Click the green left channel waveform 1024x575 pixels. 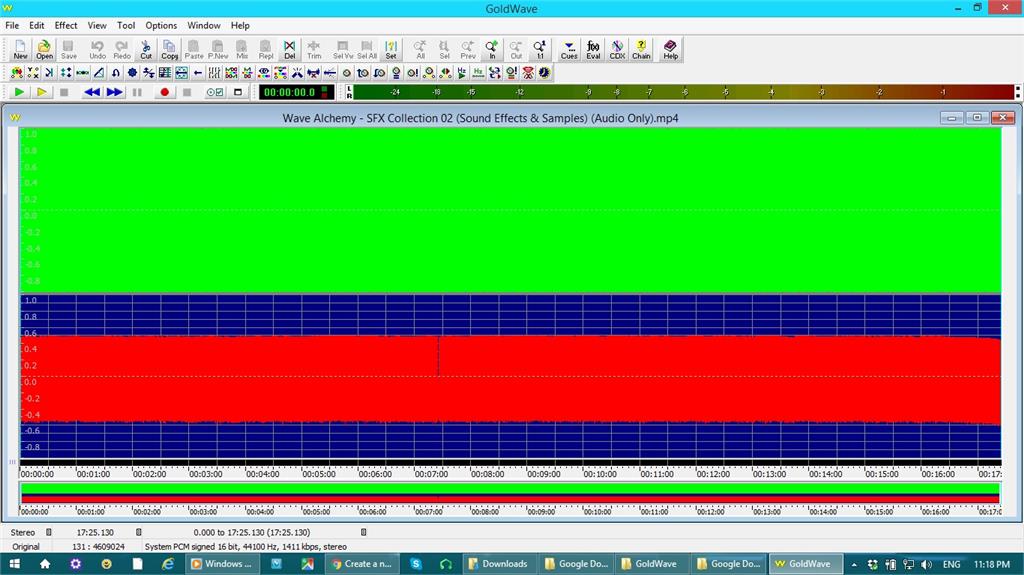(x=511, y=210)
